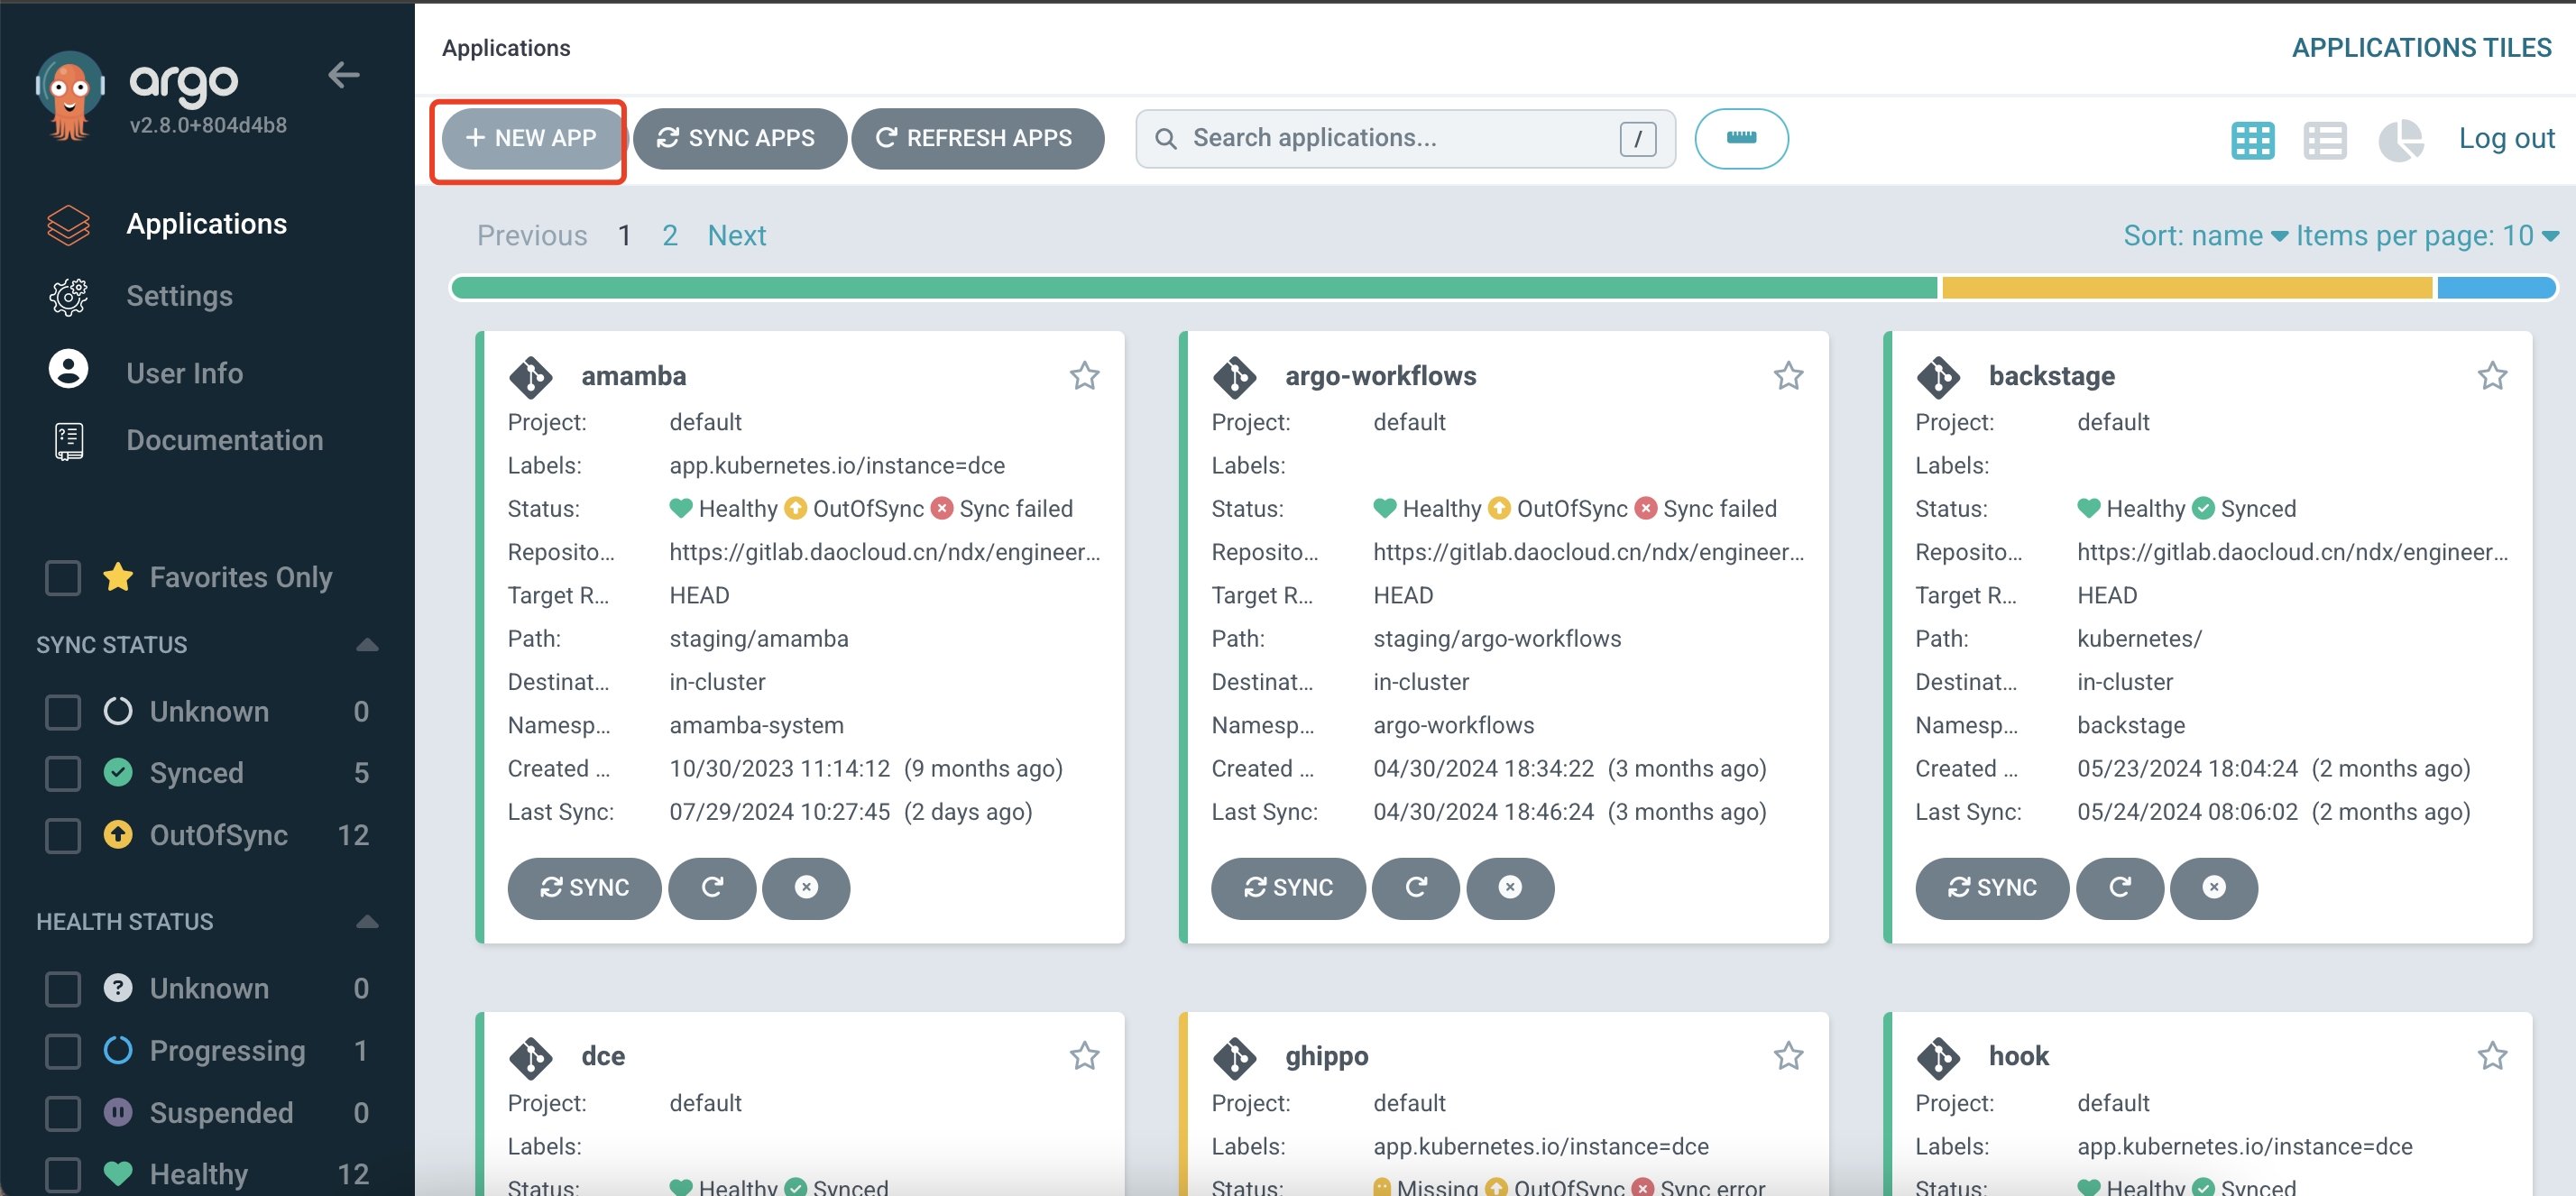Check the Synced sync status filter

point(63,773)
